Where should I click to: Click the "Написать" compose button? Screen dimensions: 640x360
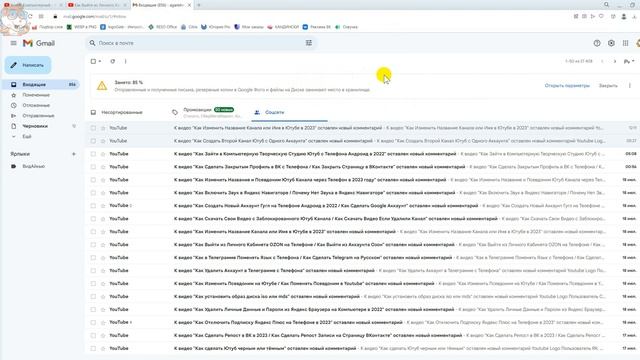(x=28, y=65)
